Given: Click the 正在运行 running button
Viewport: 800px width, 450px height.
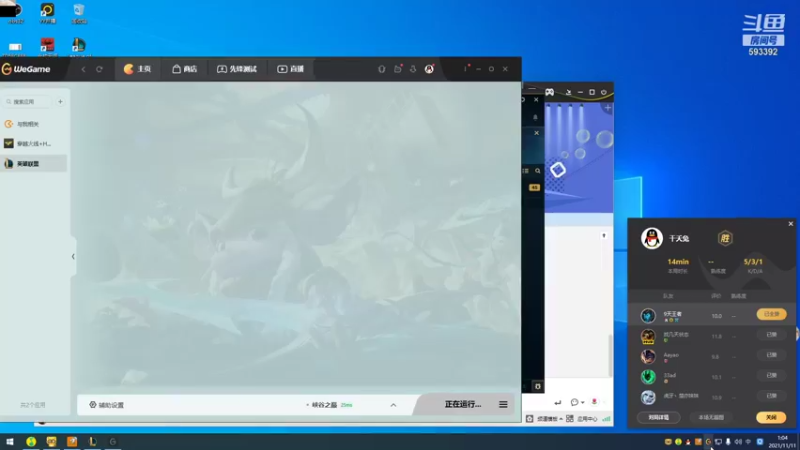Looking at the screenshot, I should click(463, 404).
